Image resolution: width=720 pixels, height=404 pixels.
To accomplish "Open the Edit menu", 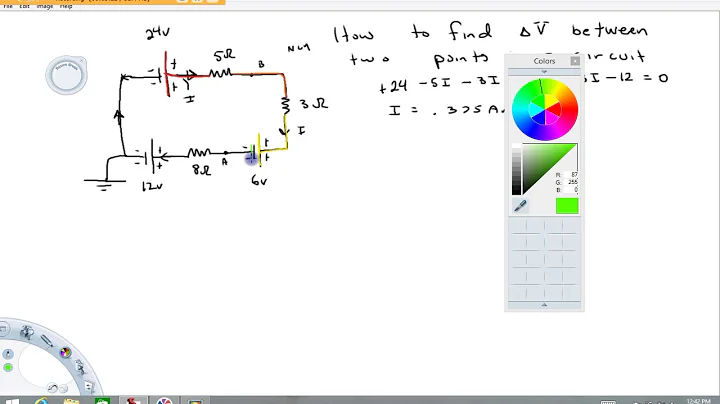I will pos(24,6).
